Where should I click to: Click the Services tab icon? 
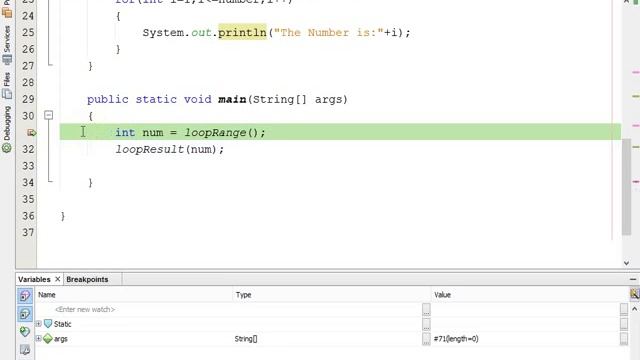(x=7, y=60)
